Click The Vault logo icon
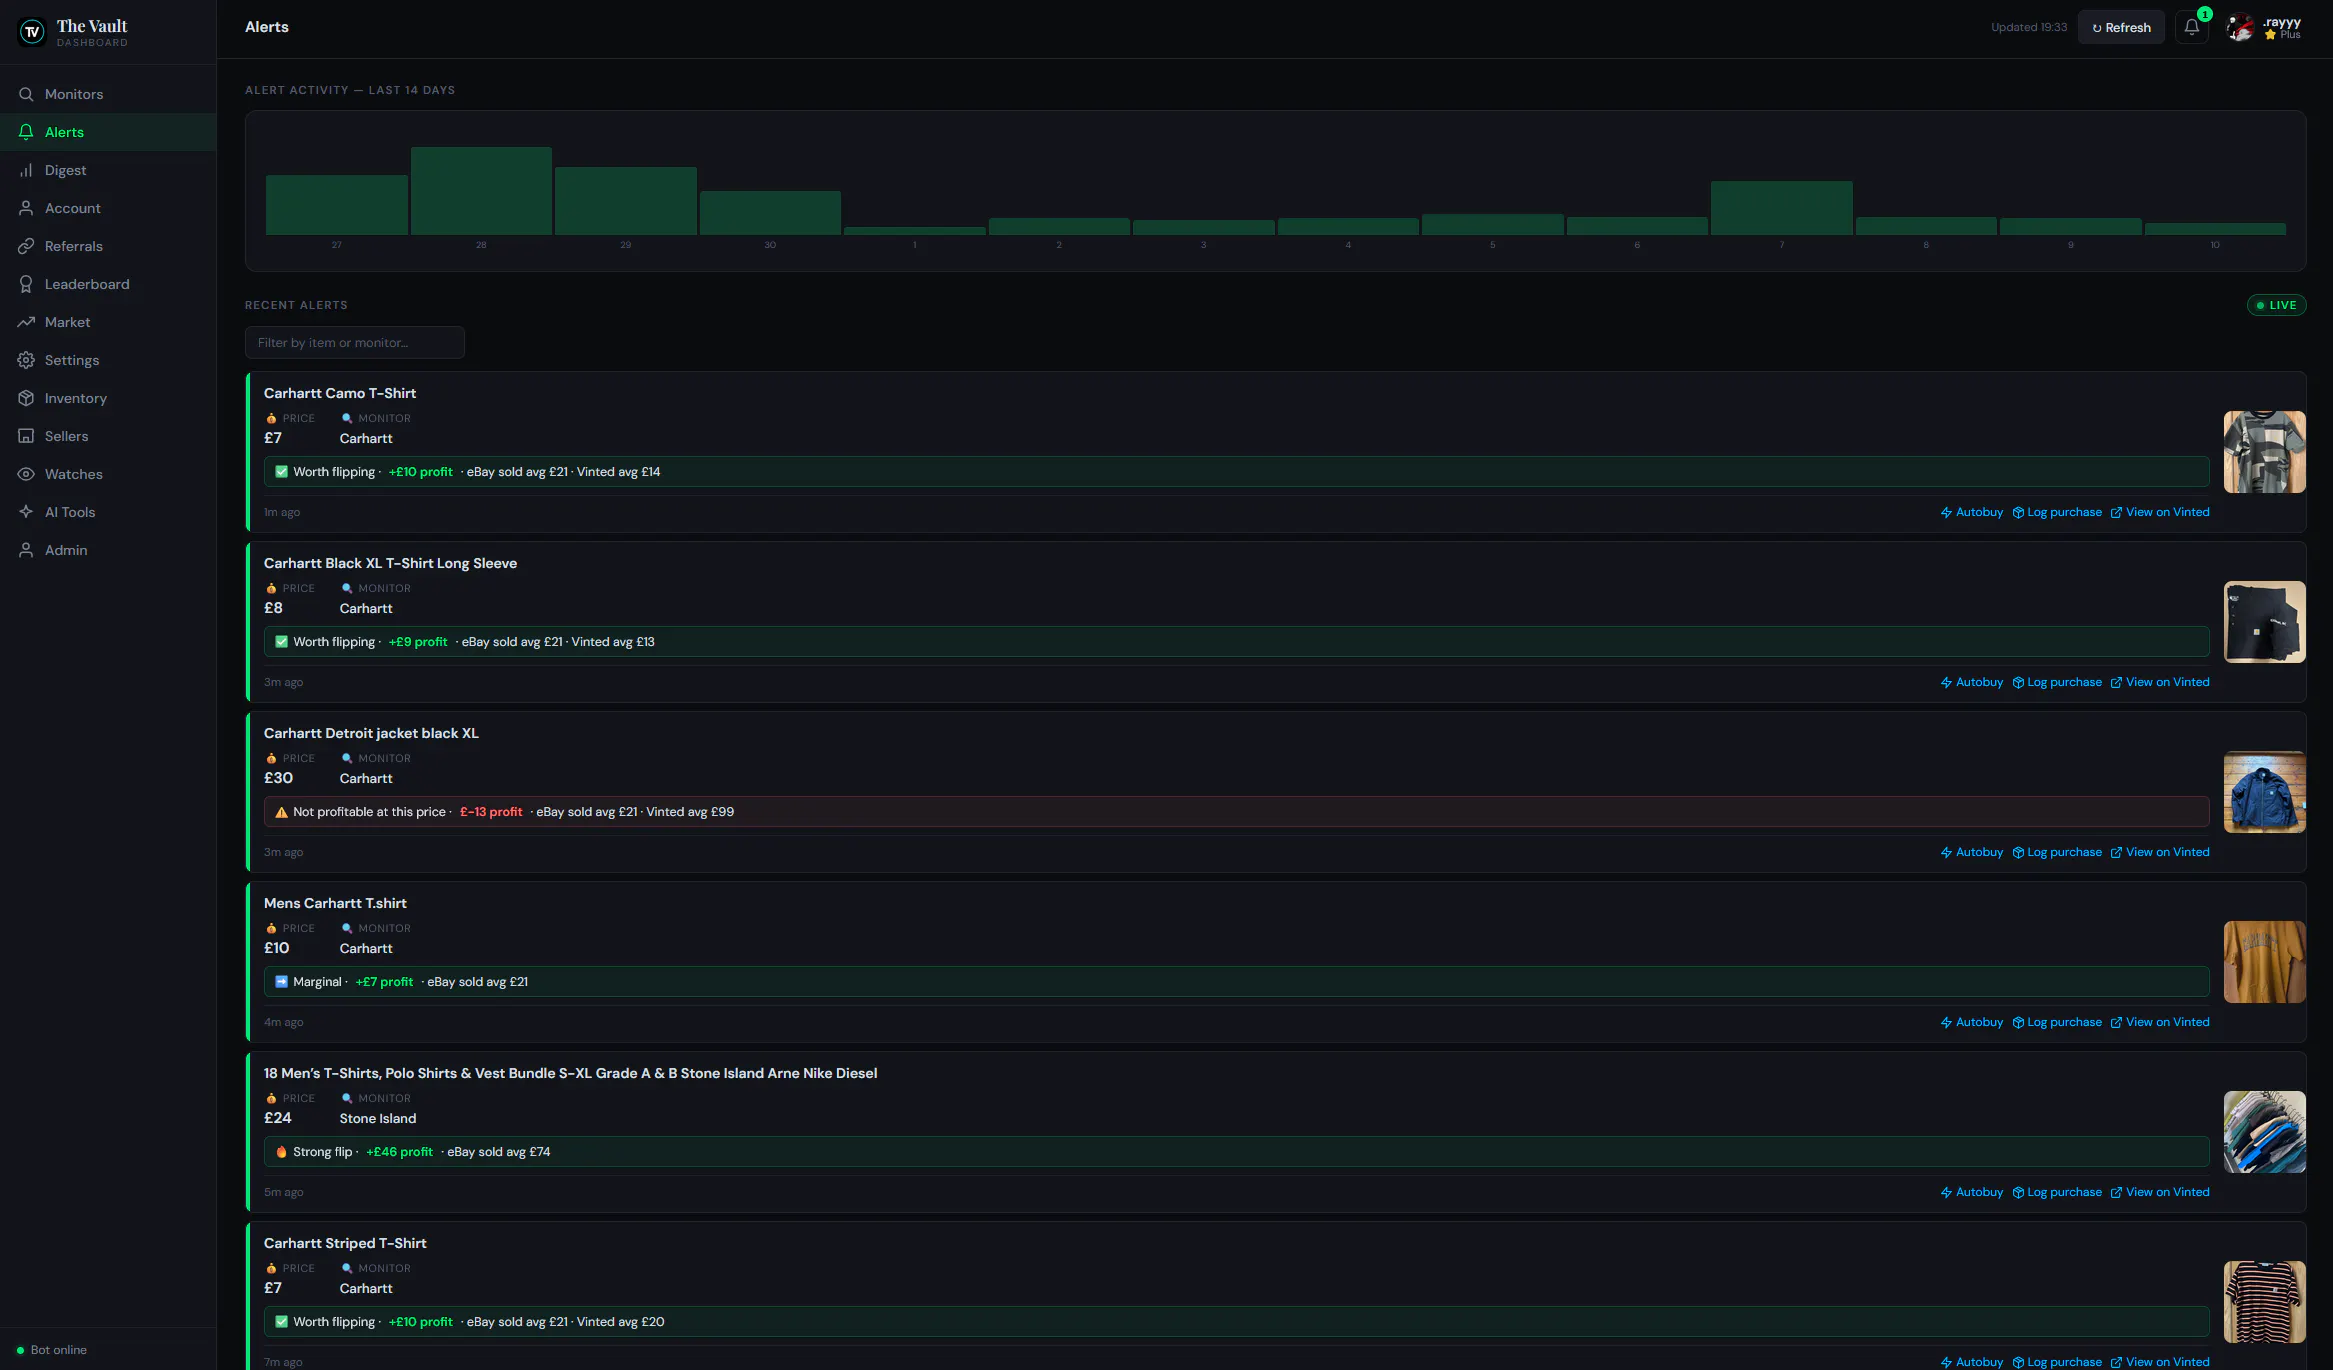 (x=32, y=32)
